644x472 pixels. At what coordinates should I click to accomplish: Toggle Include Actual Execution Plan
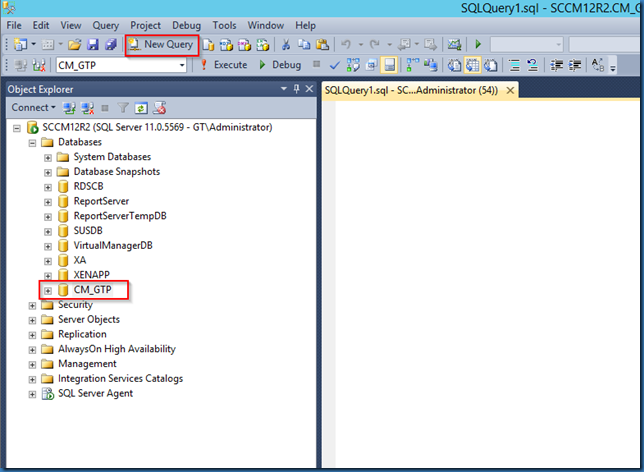(x=412, y=65)
